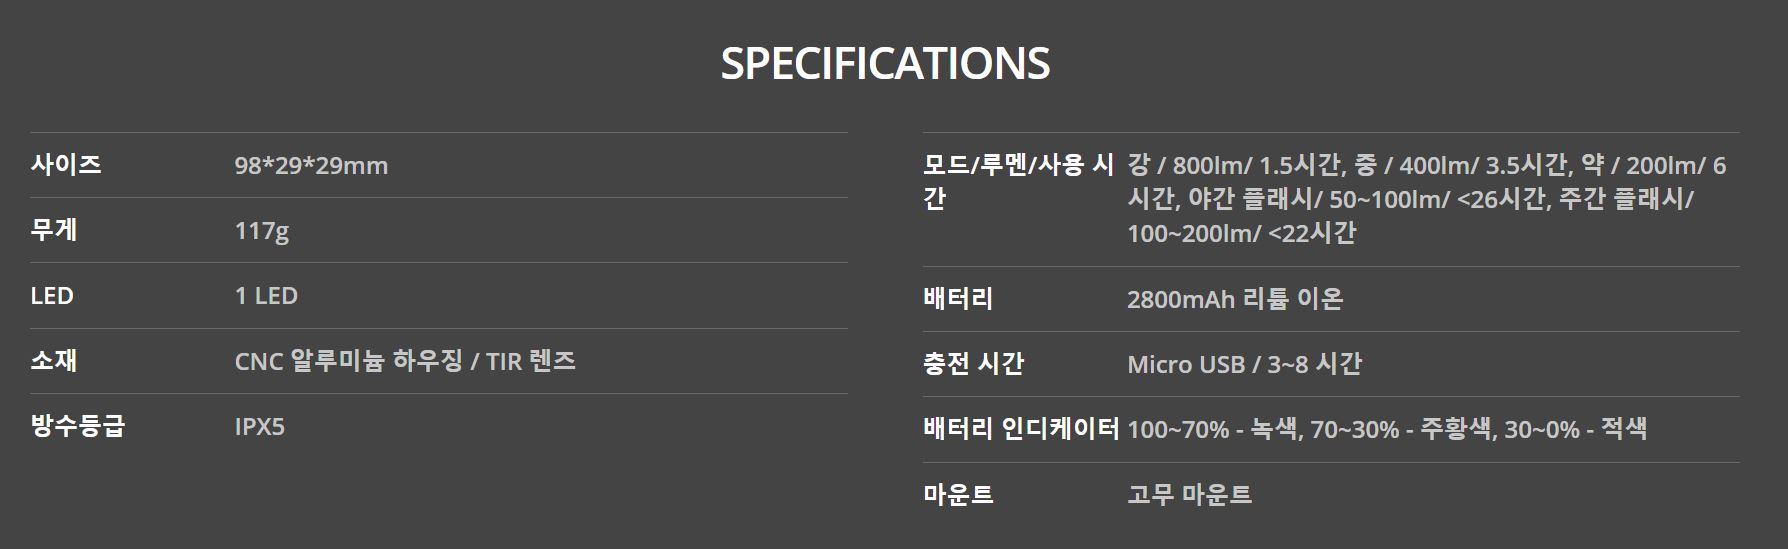Select the 배터리 인디케이터 label

pos(1021,428)
